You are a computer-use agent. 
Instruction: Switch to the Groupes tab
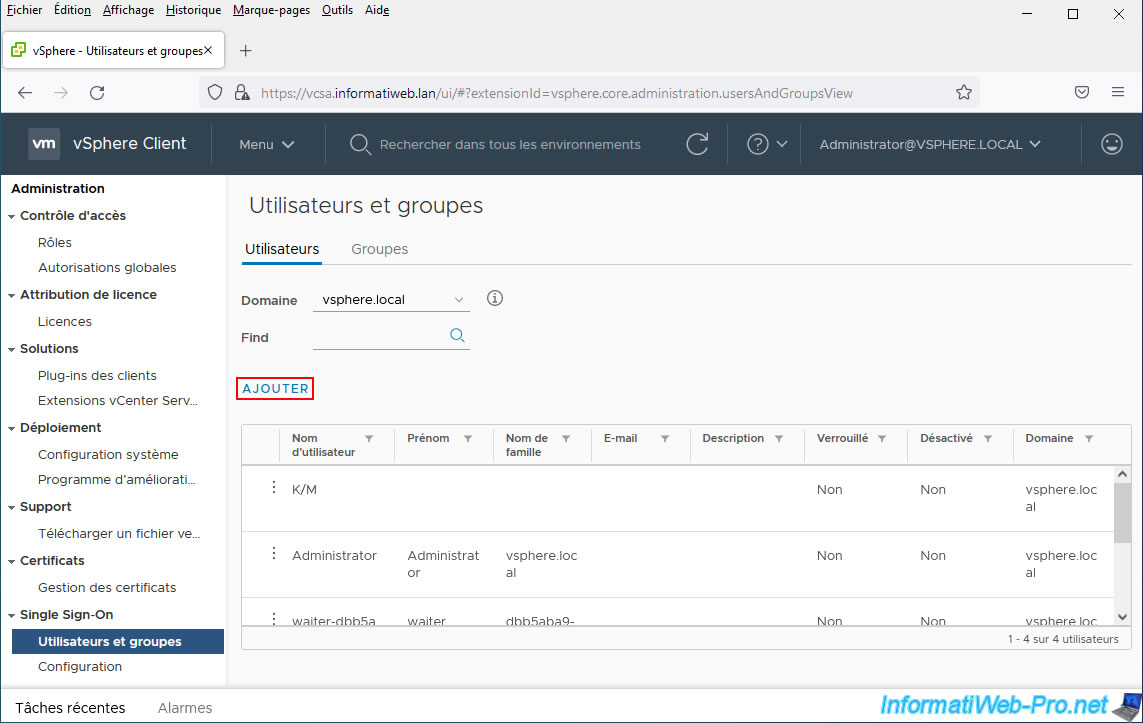pyautogui.click(x=379, y=249)
